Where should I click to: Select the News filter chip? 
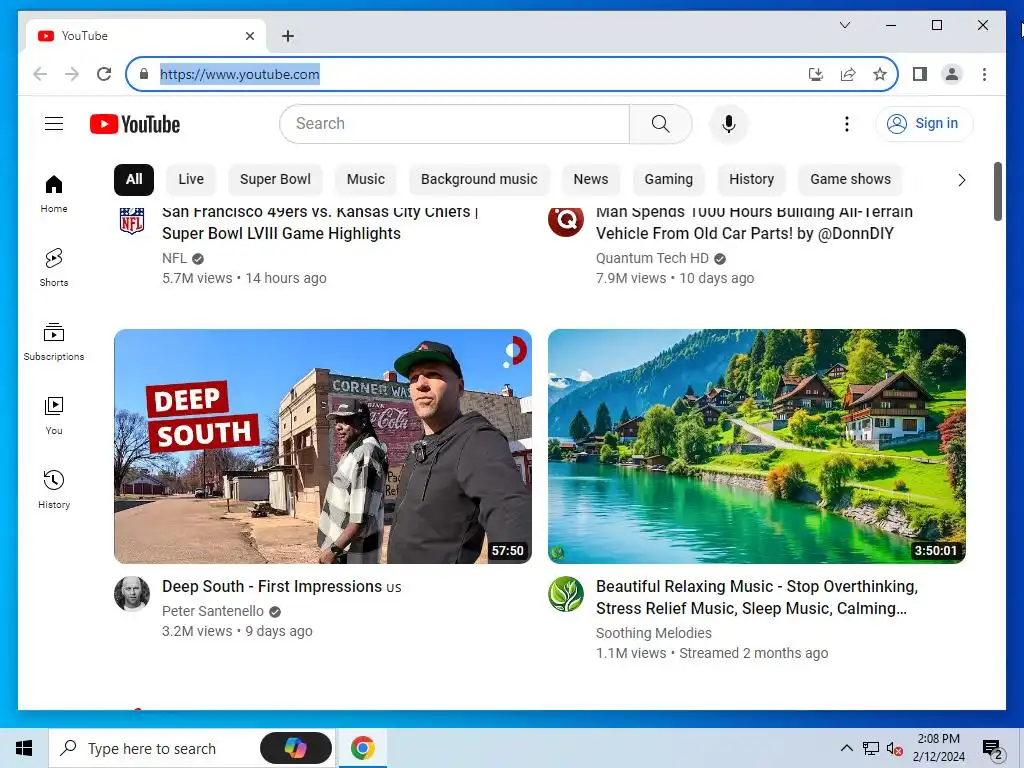click(590, 180)
